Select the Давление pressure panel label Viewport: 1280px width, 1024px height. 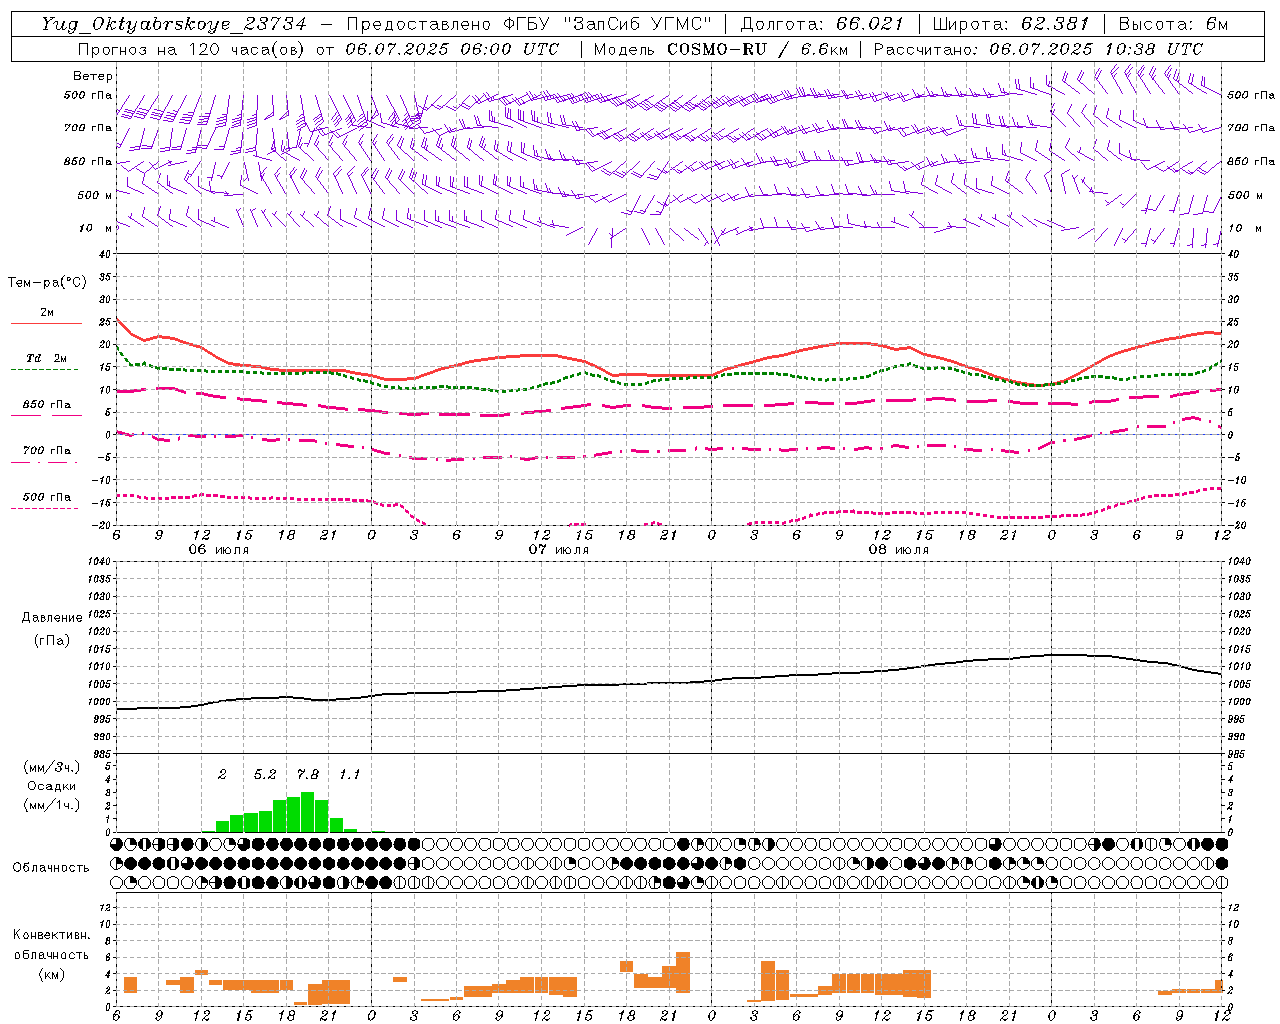pos(54,618)
